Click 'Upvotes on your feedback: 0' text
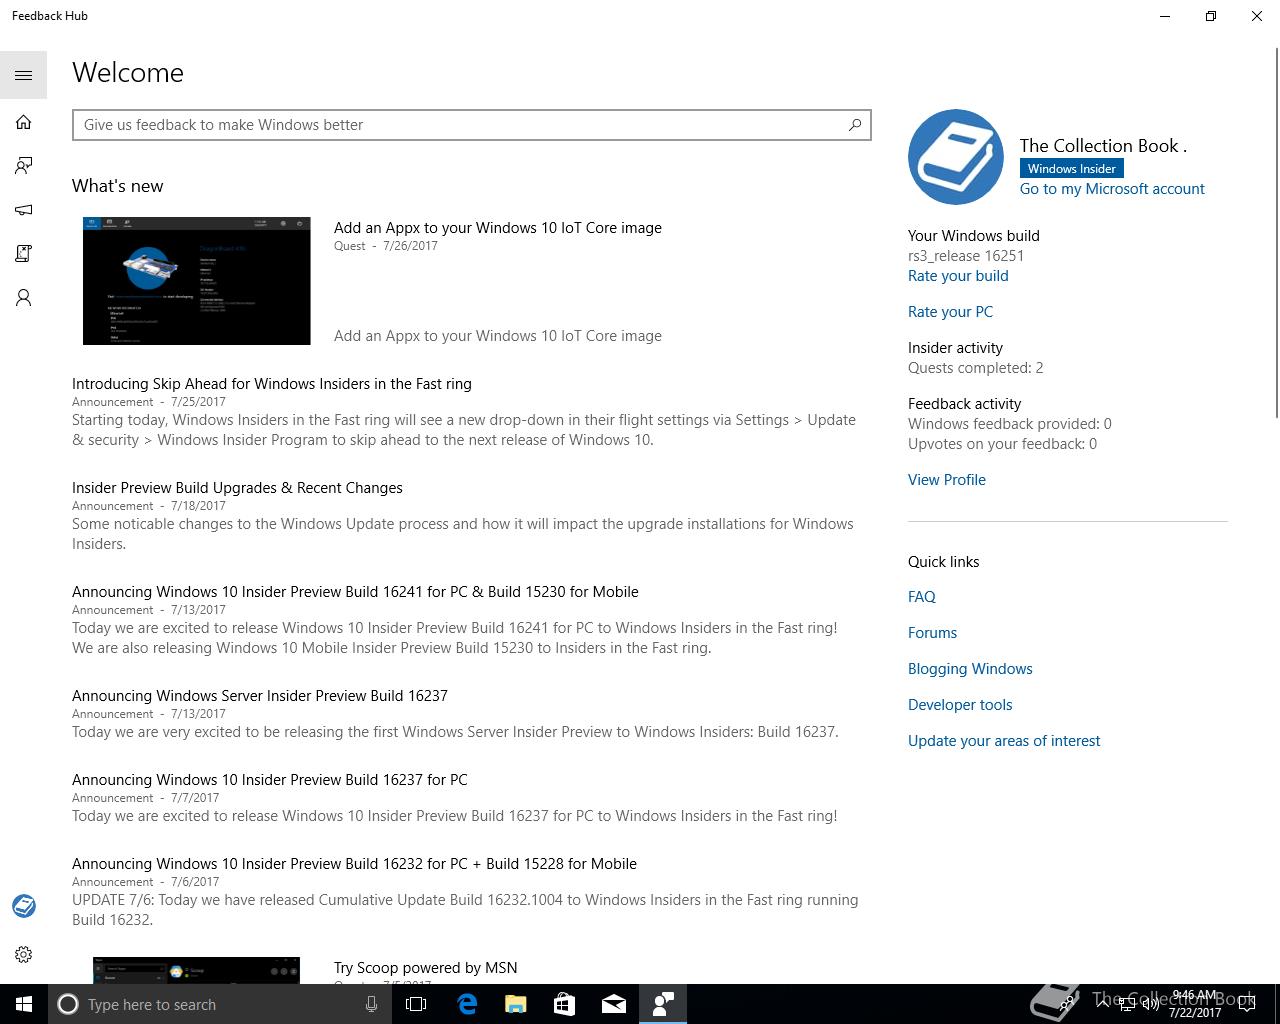The width and height of the screenshot is (1280, 1024). click(1002, 444)
